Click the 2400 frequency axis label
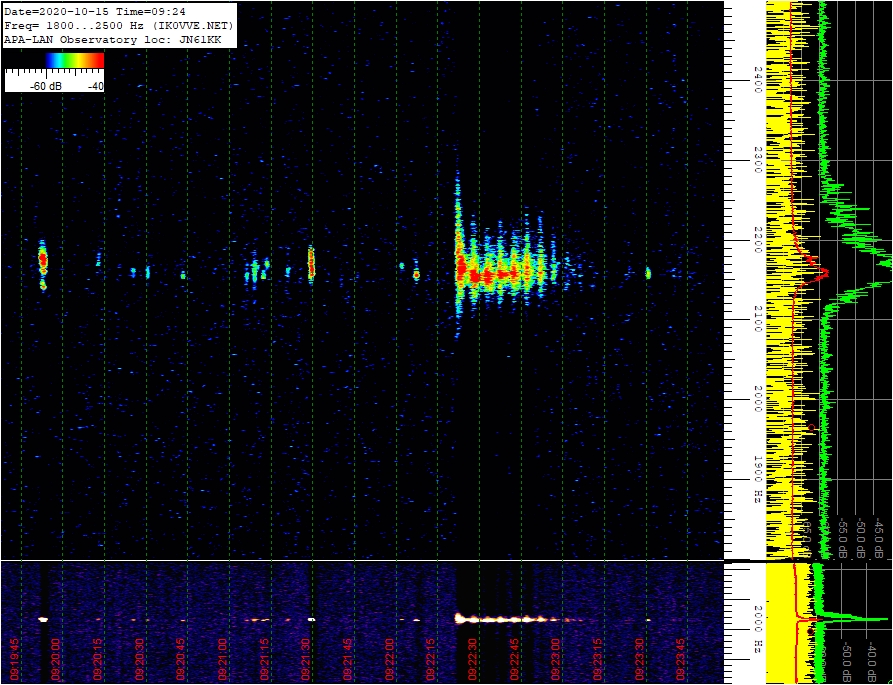Viewport: 893px width, 685px height. 758,80
